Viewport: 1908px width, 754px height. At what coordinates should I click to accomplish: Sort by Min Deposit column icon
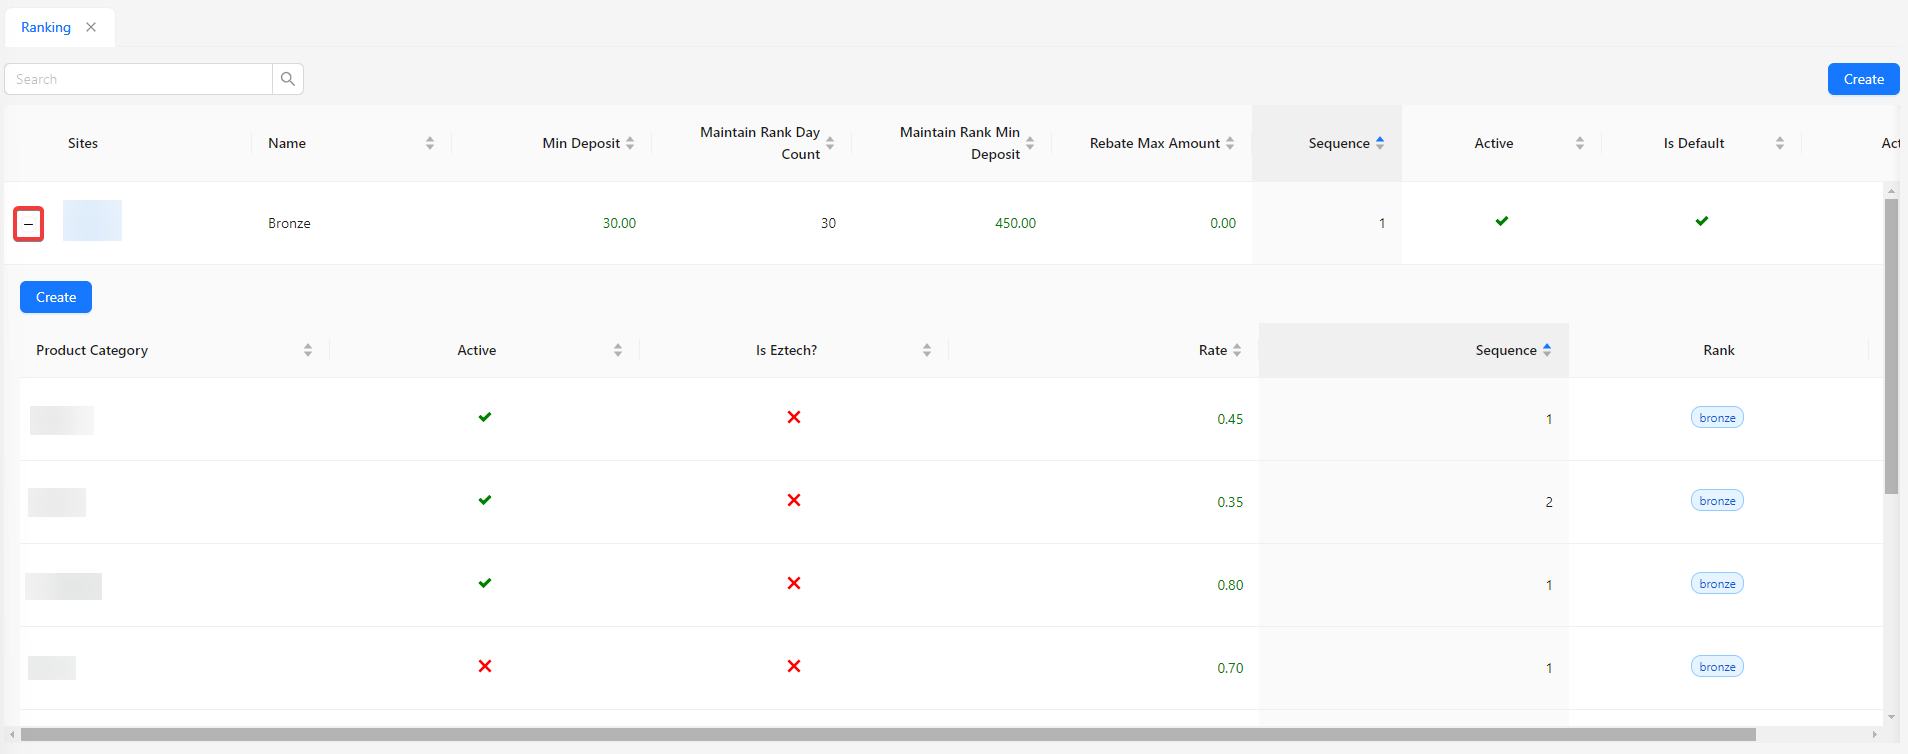click(630, 143)
